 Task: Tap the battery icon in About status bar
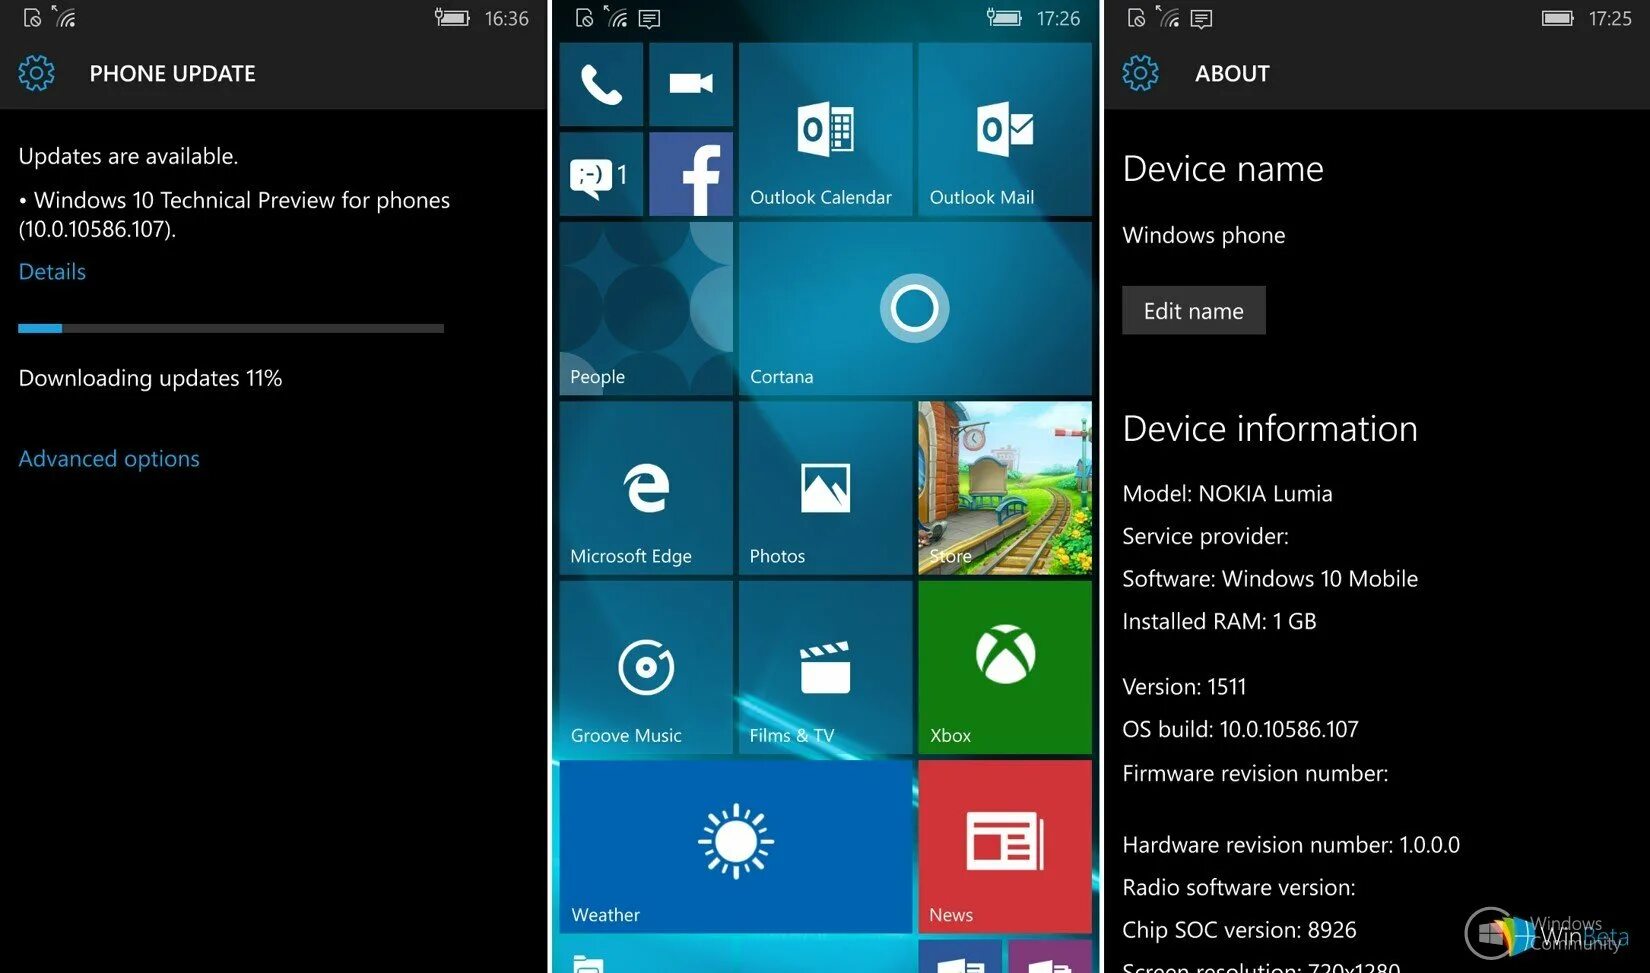coord(1557,18)
